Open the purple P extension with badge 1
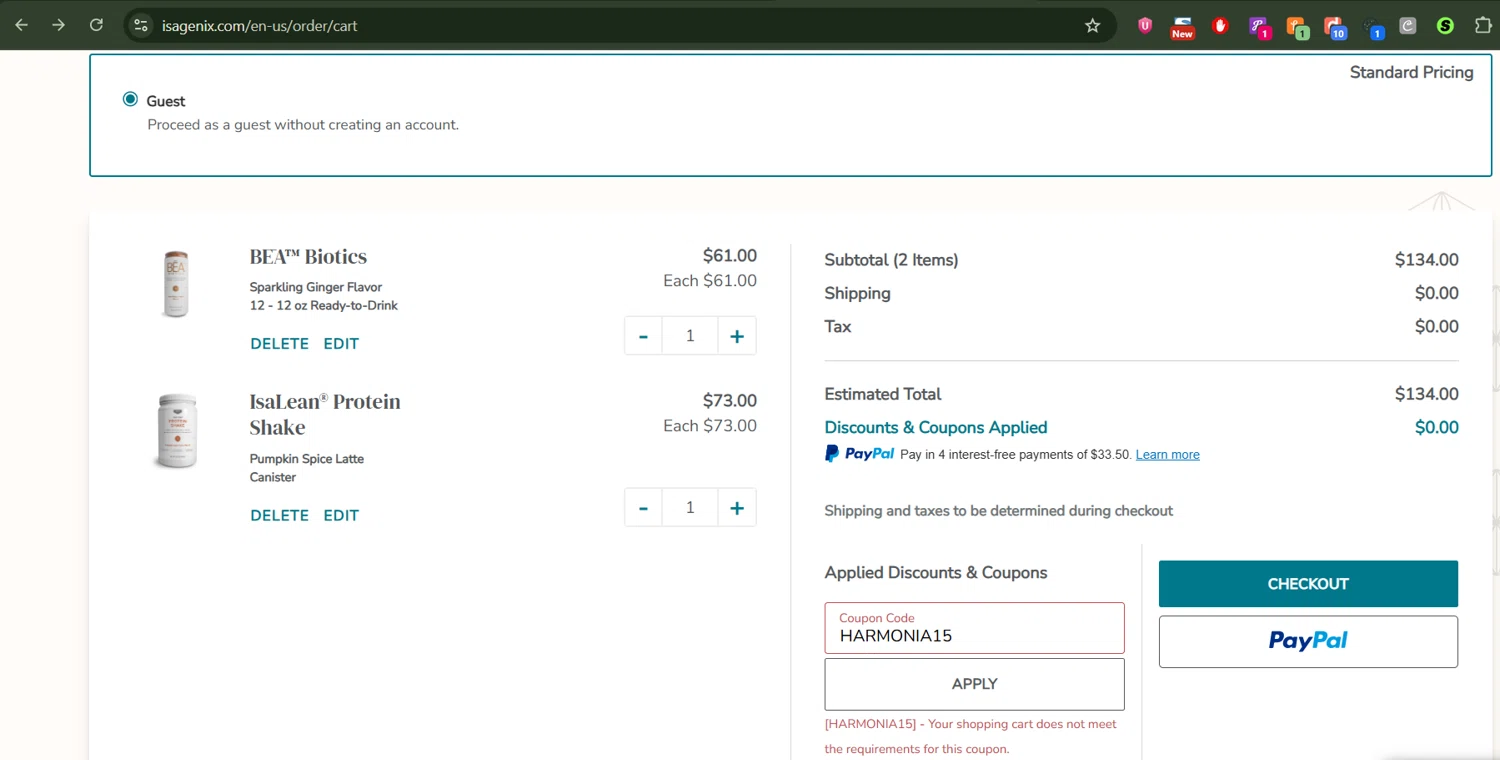1500x760 pixels. [1259, 27]
